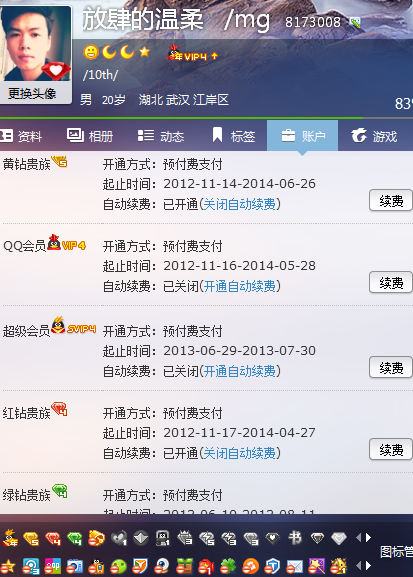Click the grey heart icon in bottom bar
413x577 pixels.
[119, 539]
